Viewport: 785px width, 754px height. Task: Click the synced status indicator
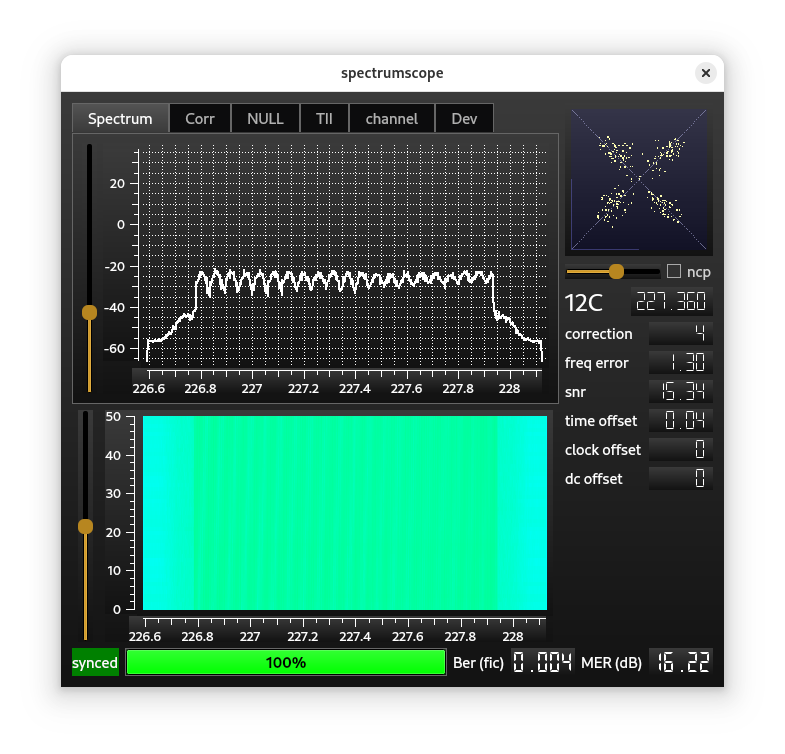tap(95, 662)
